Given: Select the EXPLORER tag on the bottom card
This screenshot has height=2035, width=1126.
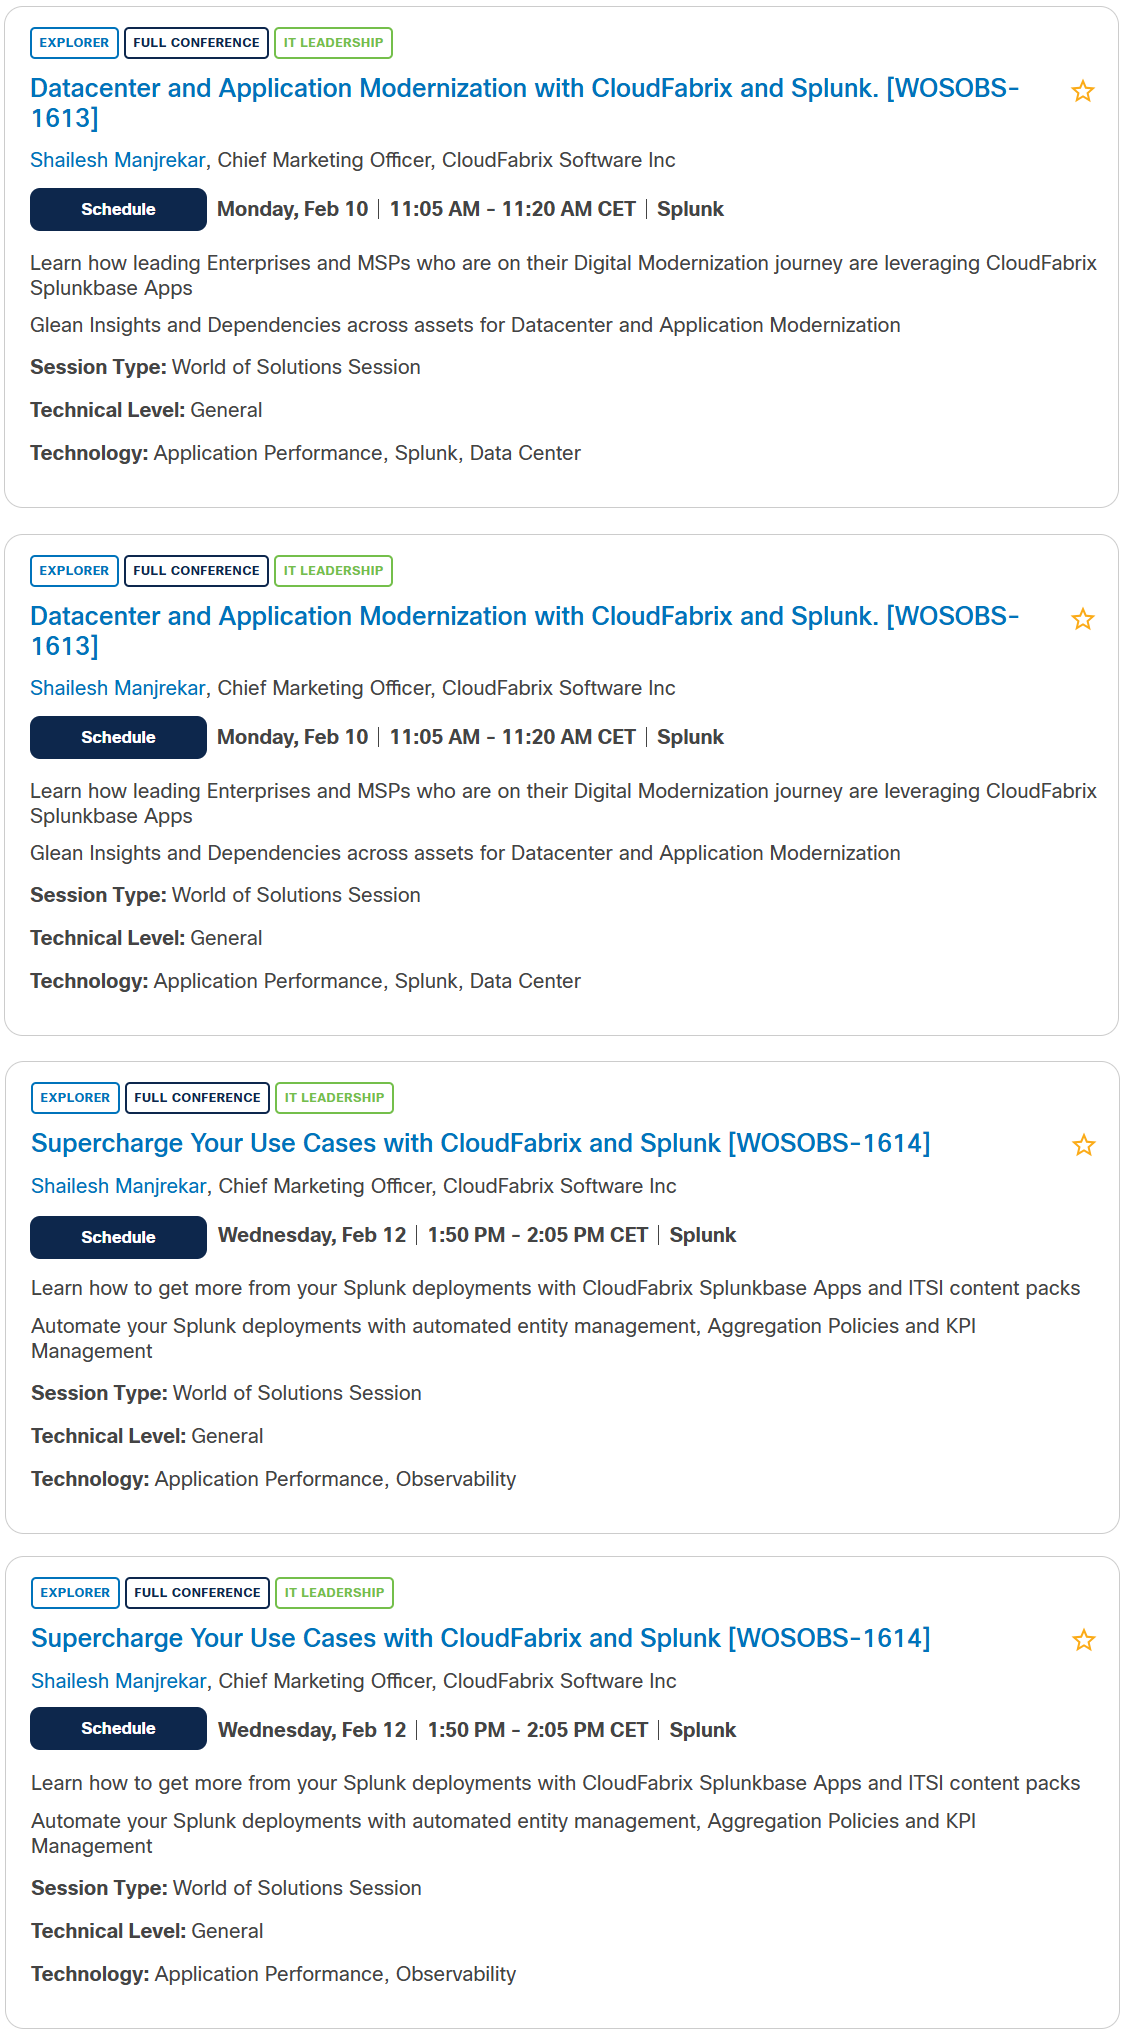Looking at the screenshot, I should 75,1593.
